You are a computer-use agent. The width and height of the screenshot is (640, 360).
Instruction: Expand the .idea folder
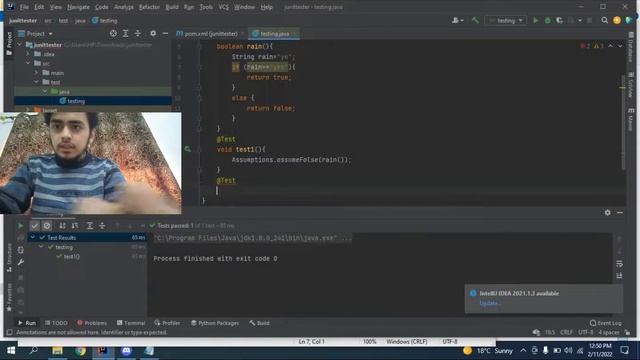[x=28, y=54]
